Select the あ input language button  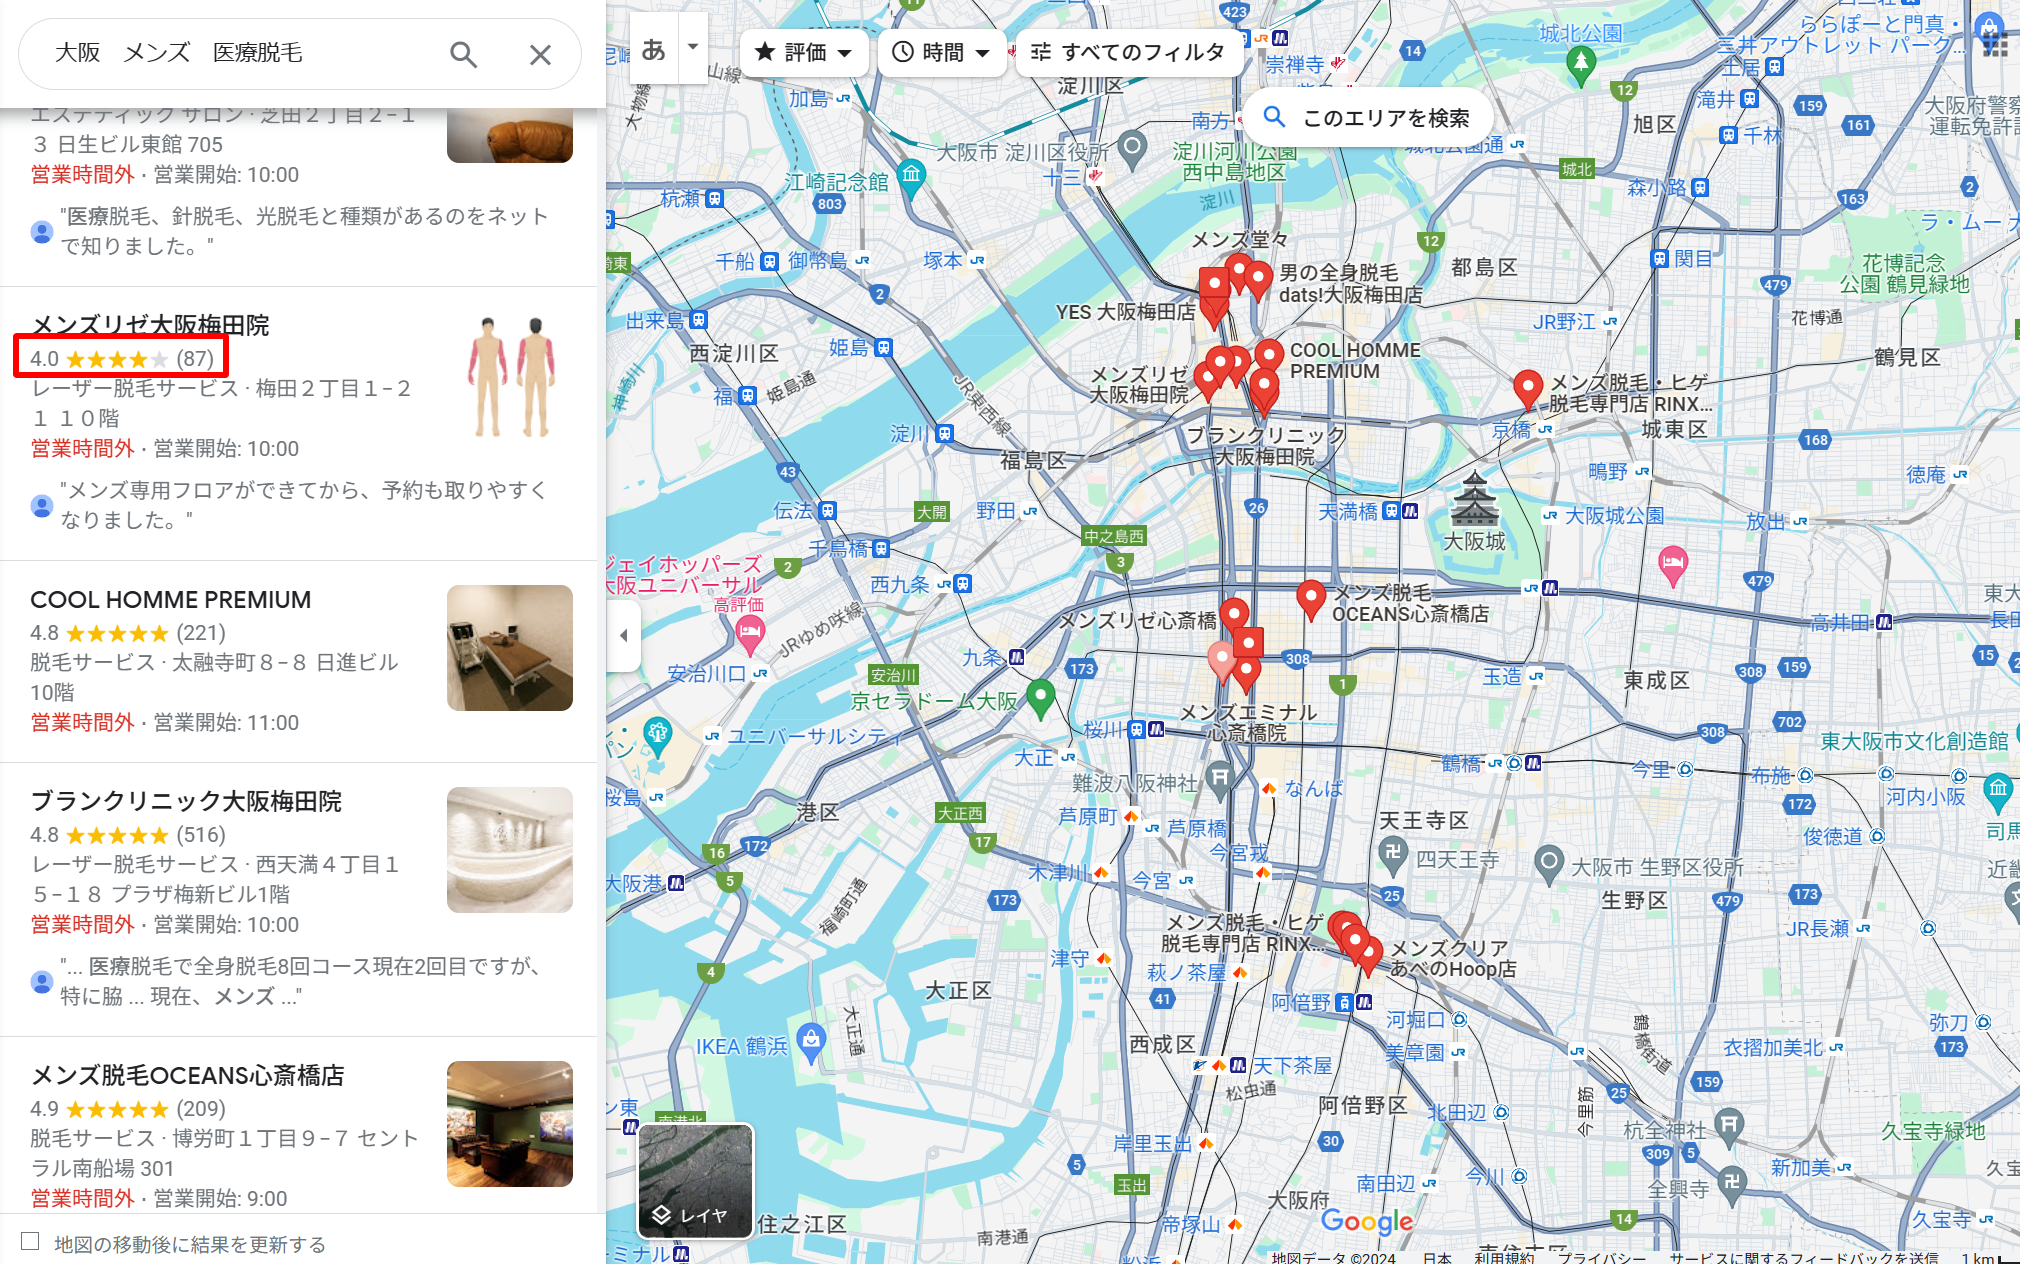point(654,49)
